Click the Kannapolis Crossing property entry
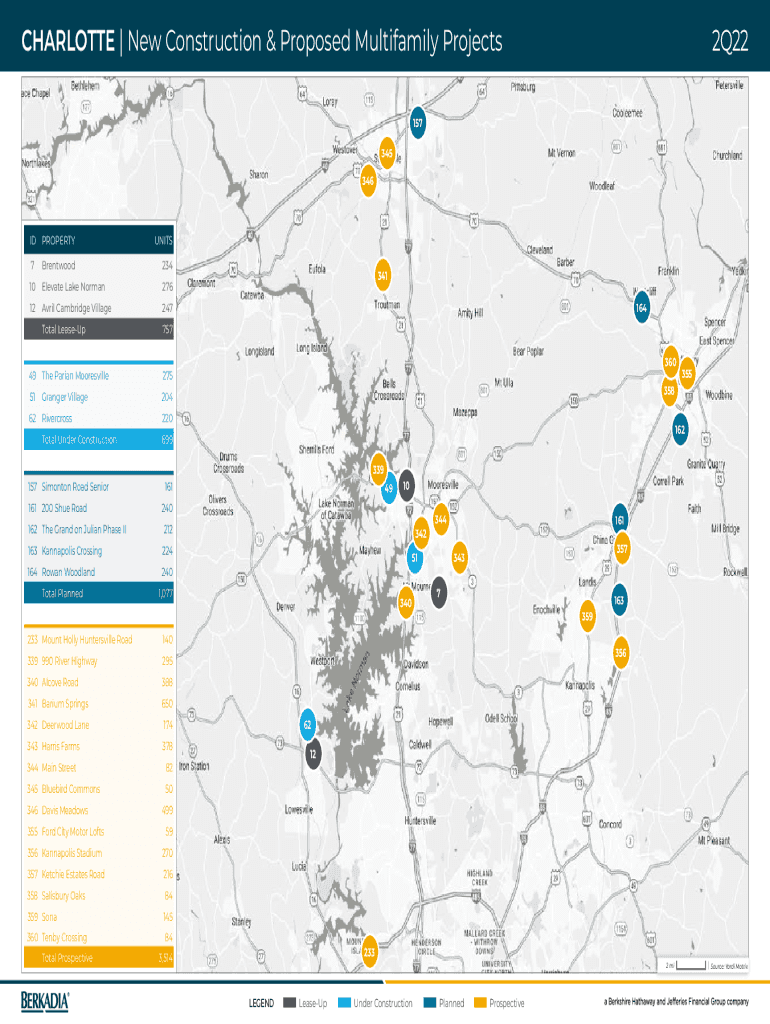The image size is (770, 1024). (98, 551)
